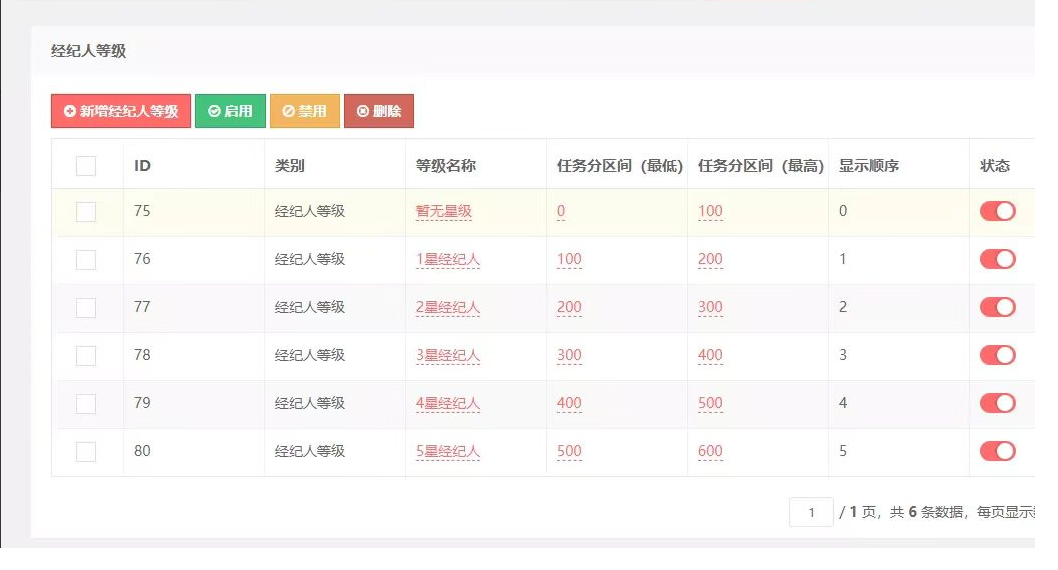Tick the select-all checkbox in table header

86,166
